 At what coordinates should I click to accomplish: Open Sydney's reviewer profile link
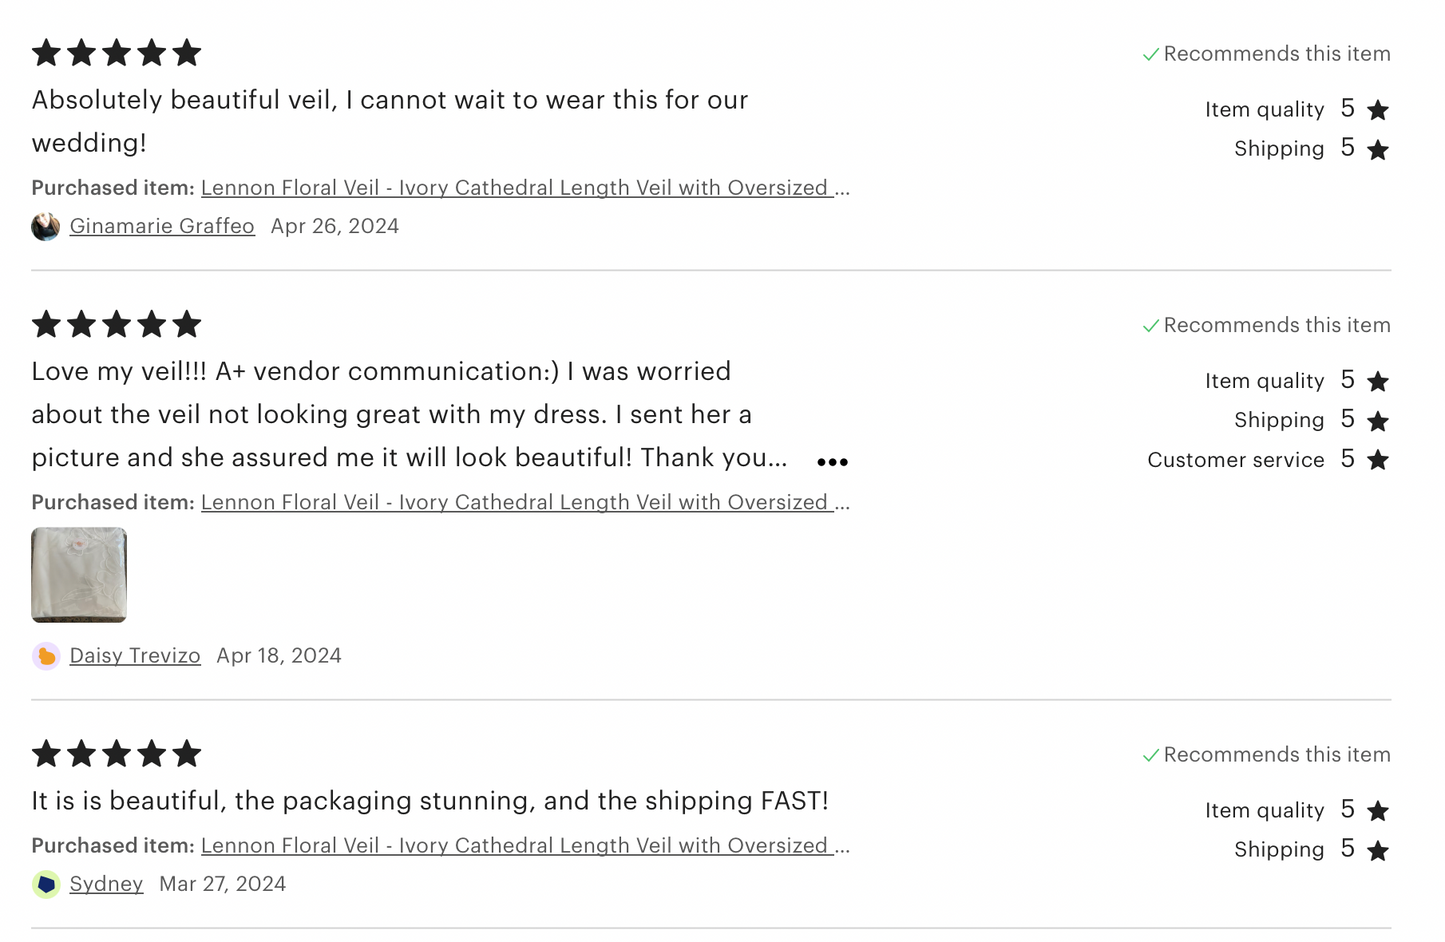[106, 884]
